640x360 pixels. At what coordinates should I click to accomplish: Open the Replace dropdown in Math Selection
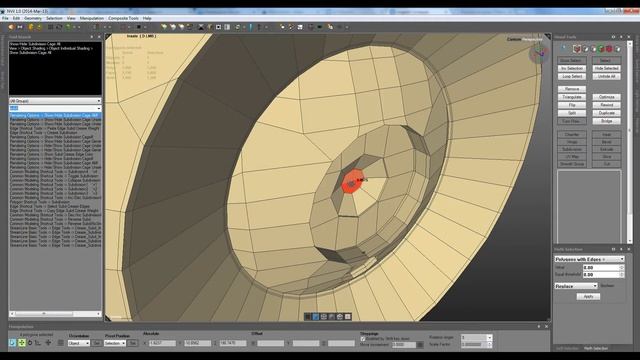tap(576, 286)
